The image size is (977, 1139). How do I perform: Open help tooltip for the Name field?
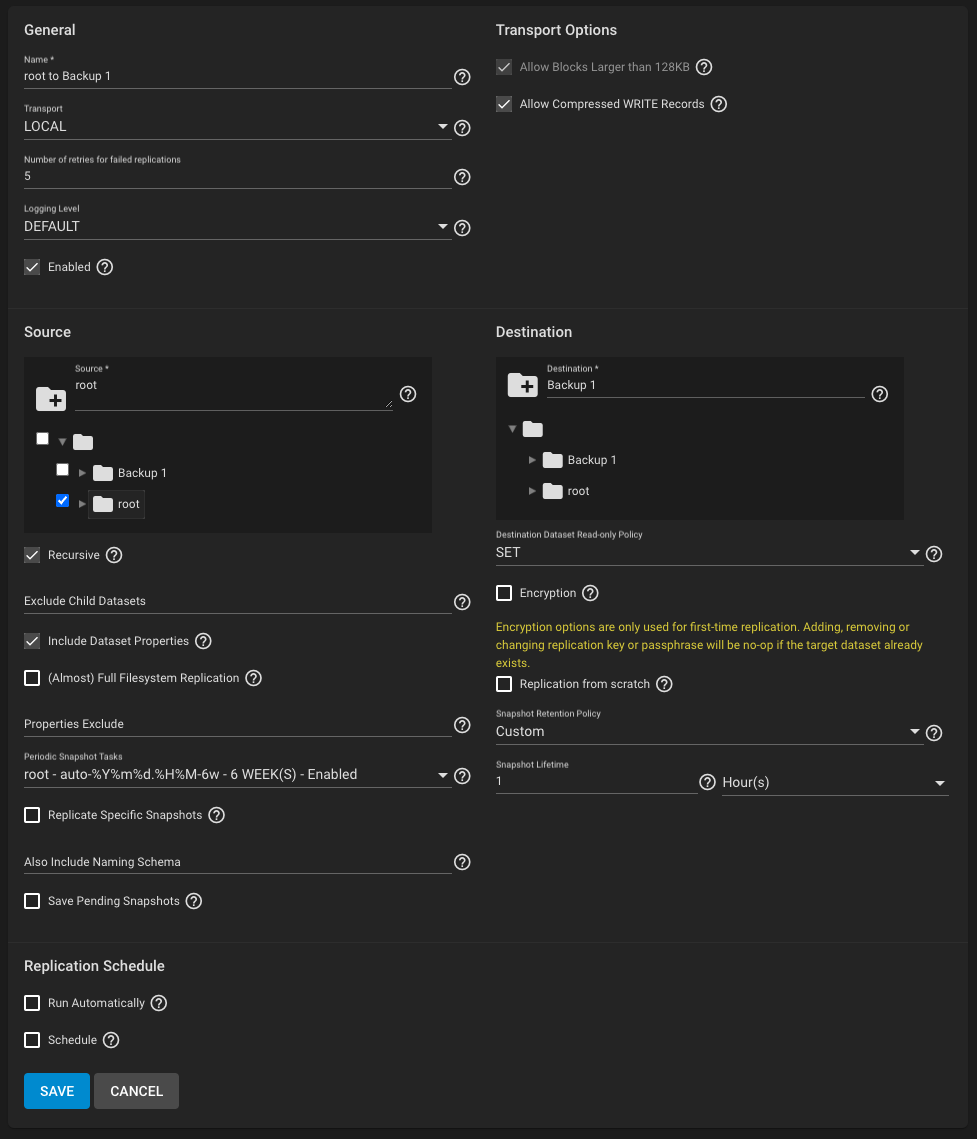pyautogui.click(x=462, y=77)
